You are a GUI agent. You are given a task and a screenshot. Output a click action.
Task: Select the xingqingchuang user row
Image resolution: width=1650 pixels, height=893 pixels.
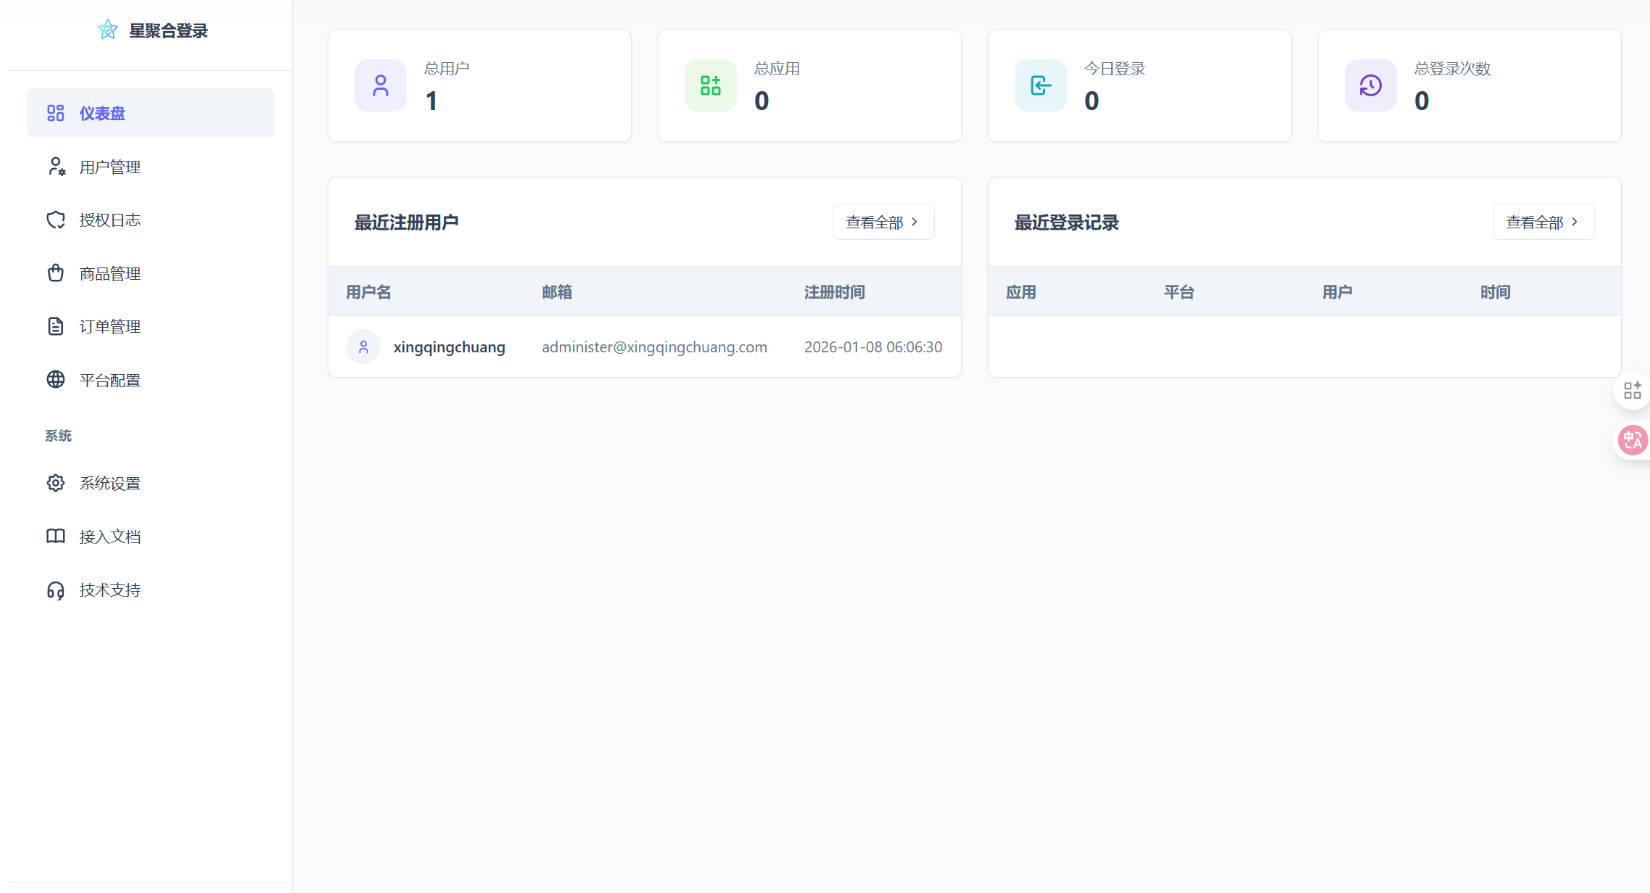pyautogui.click(x=644, y=347)
